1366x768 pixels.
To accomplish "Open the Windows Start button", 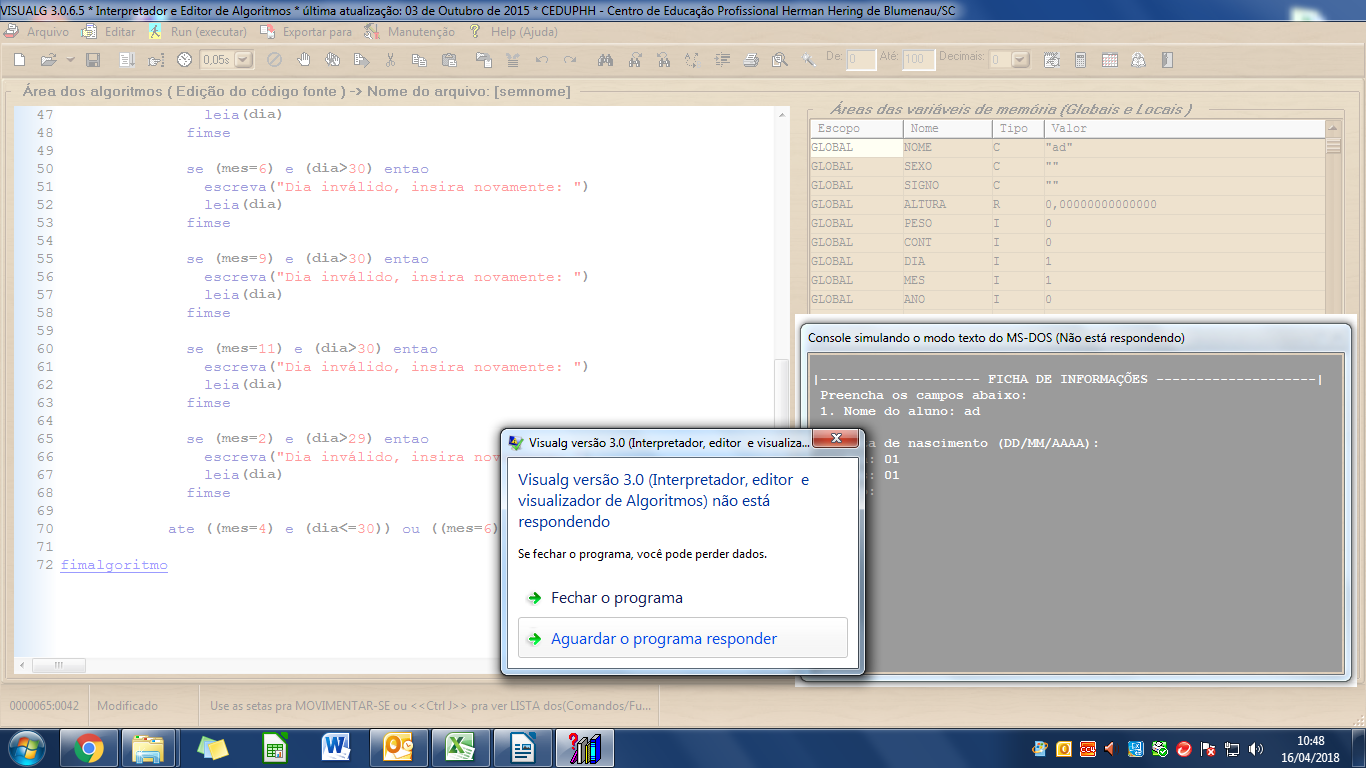I will (x=25, y=748).
